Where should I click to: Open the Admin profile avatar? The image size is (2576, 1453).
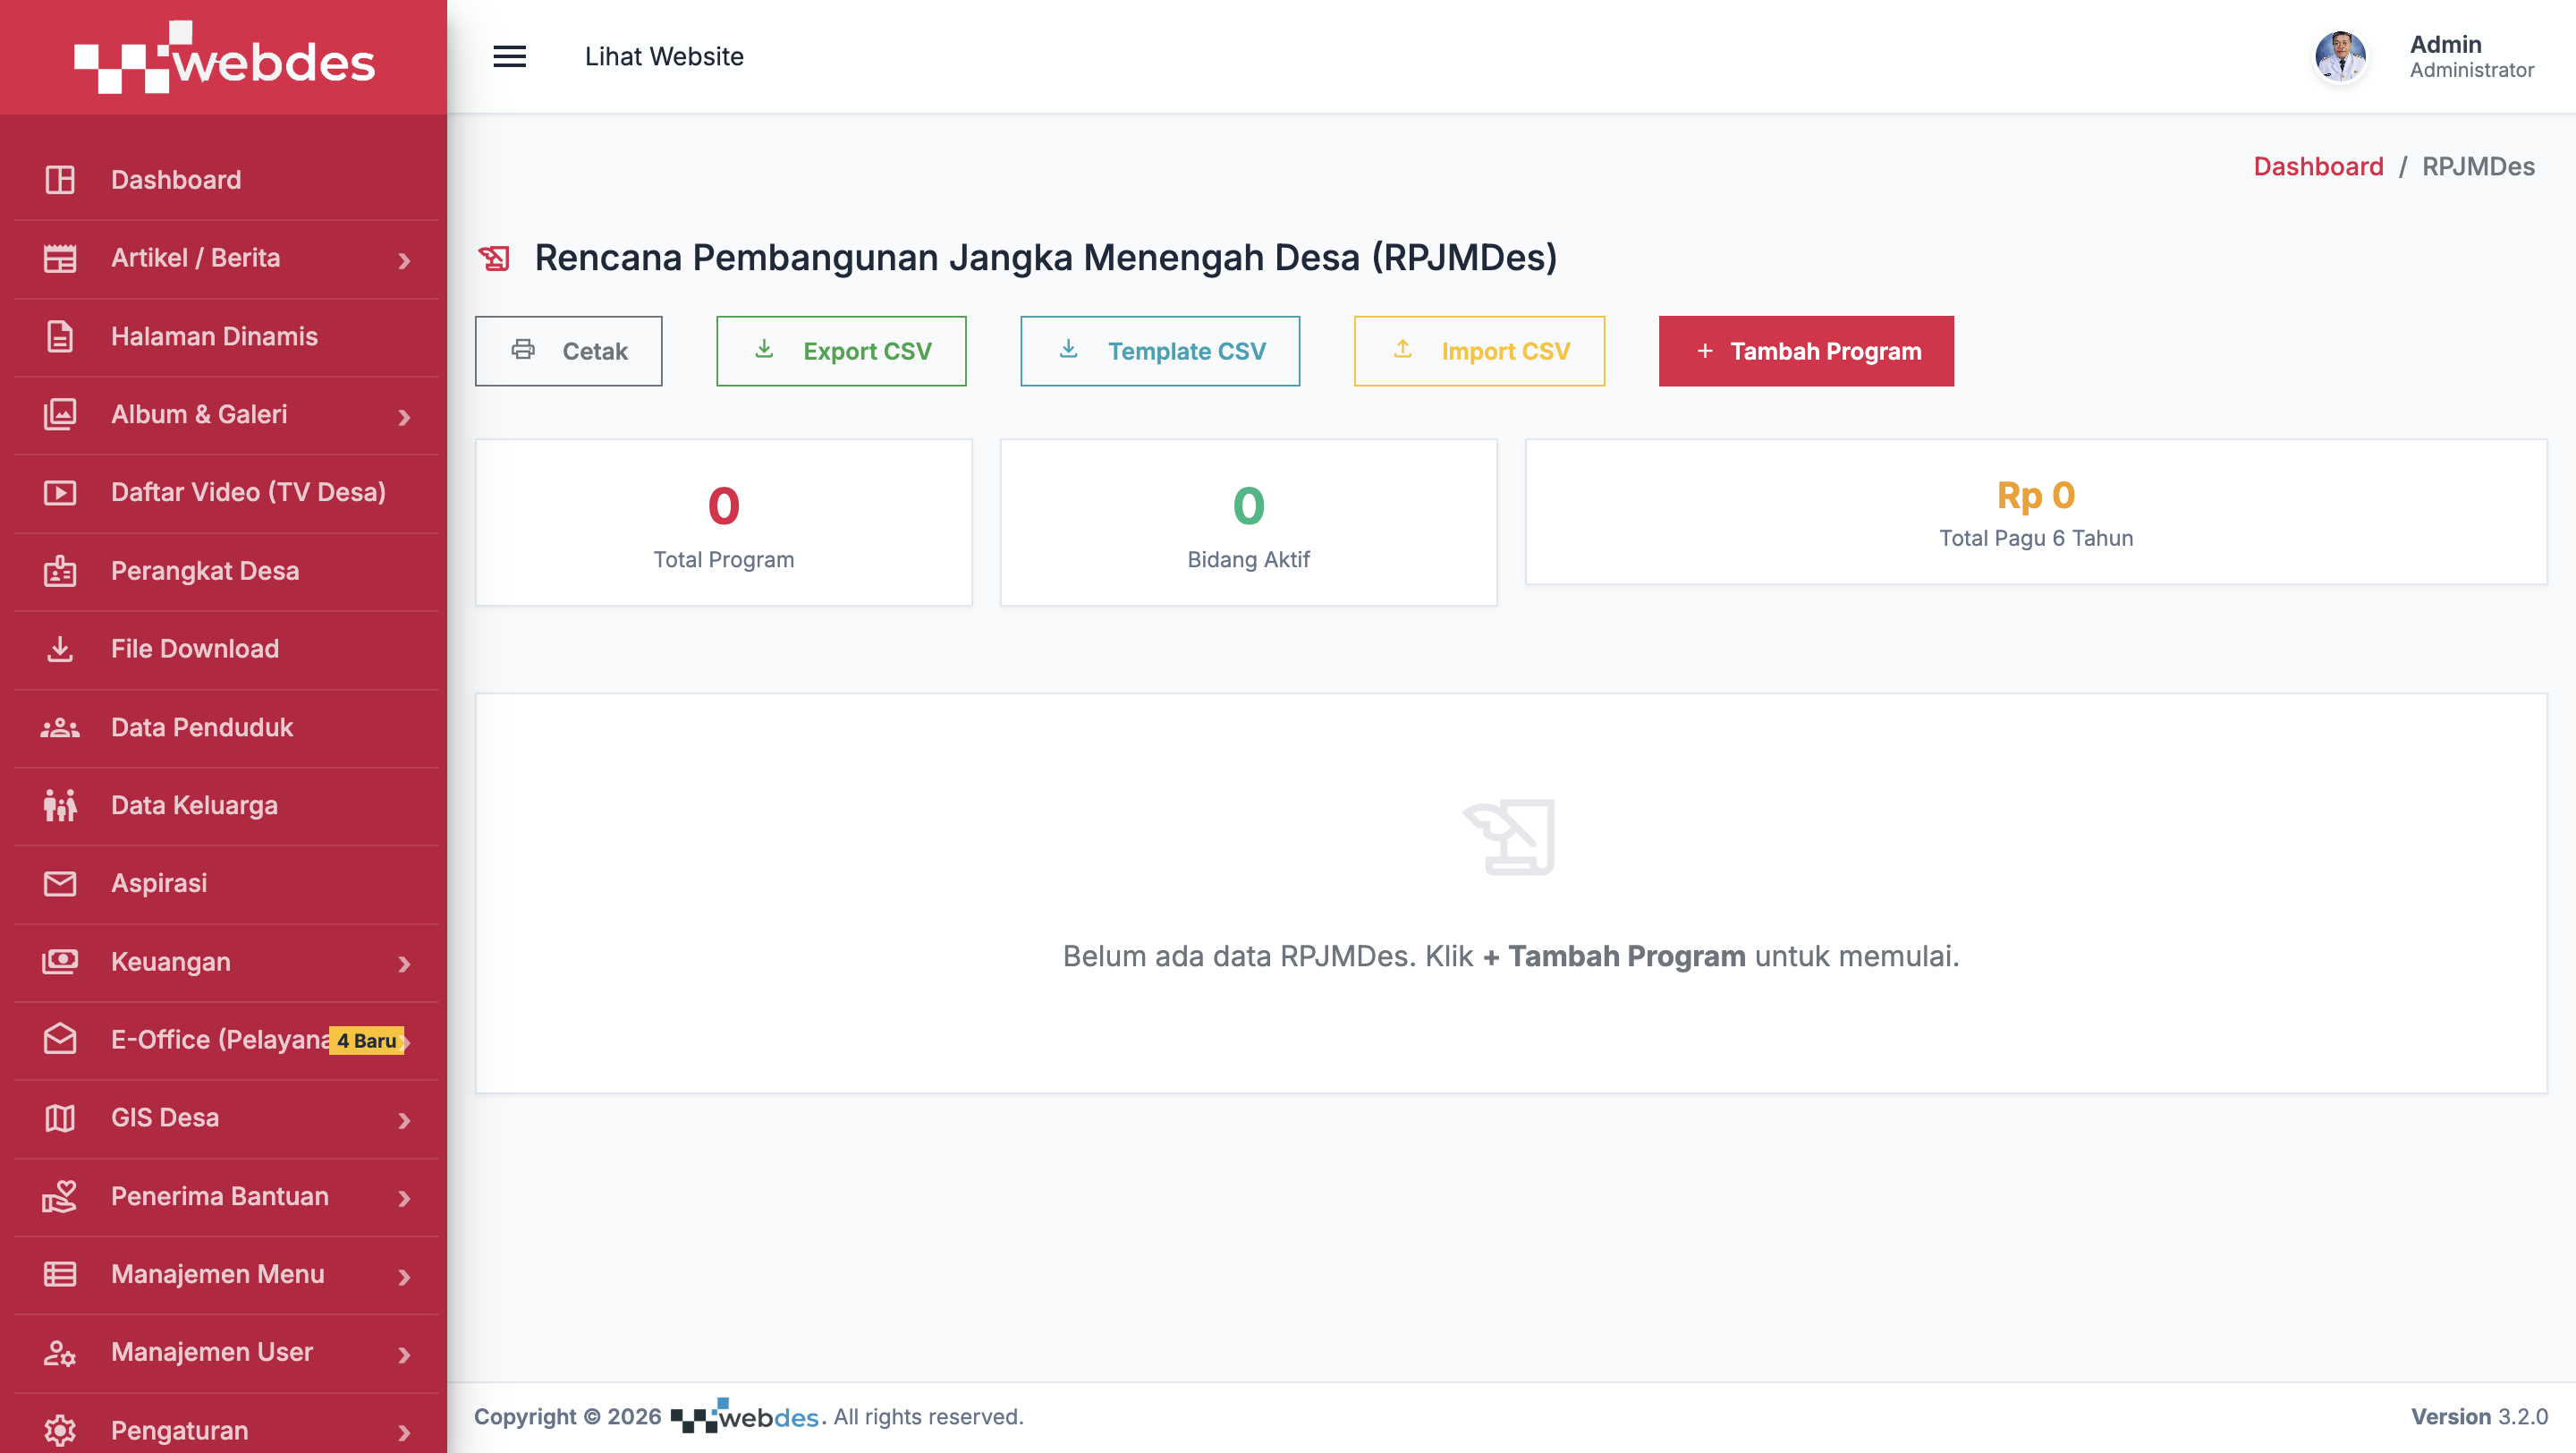2340,57
